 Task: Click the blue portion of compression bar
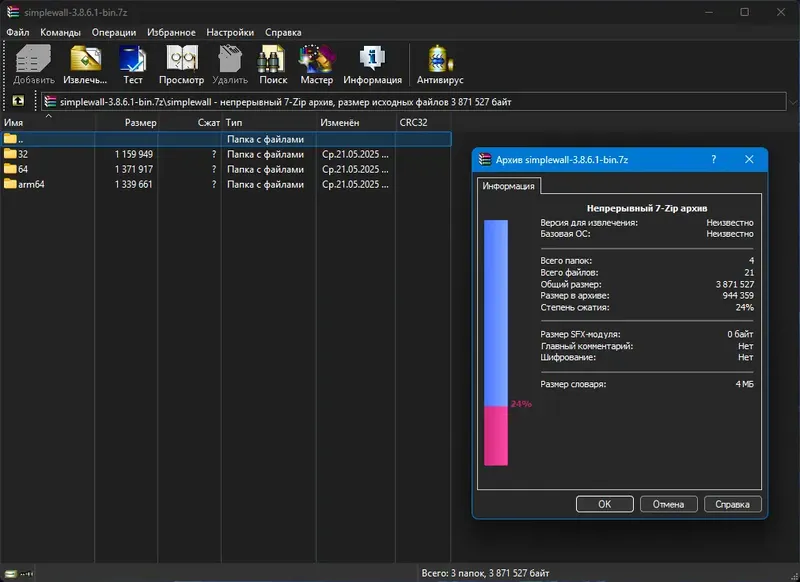click(496, 313)
